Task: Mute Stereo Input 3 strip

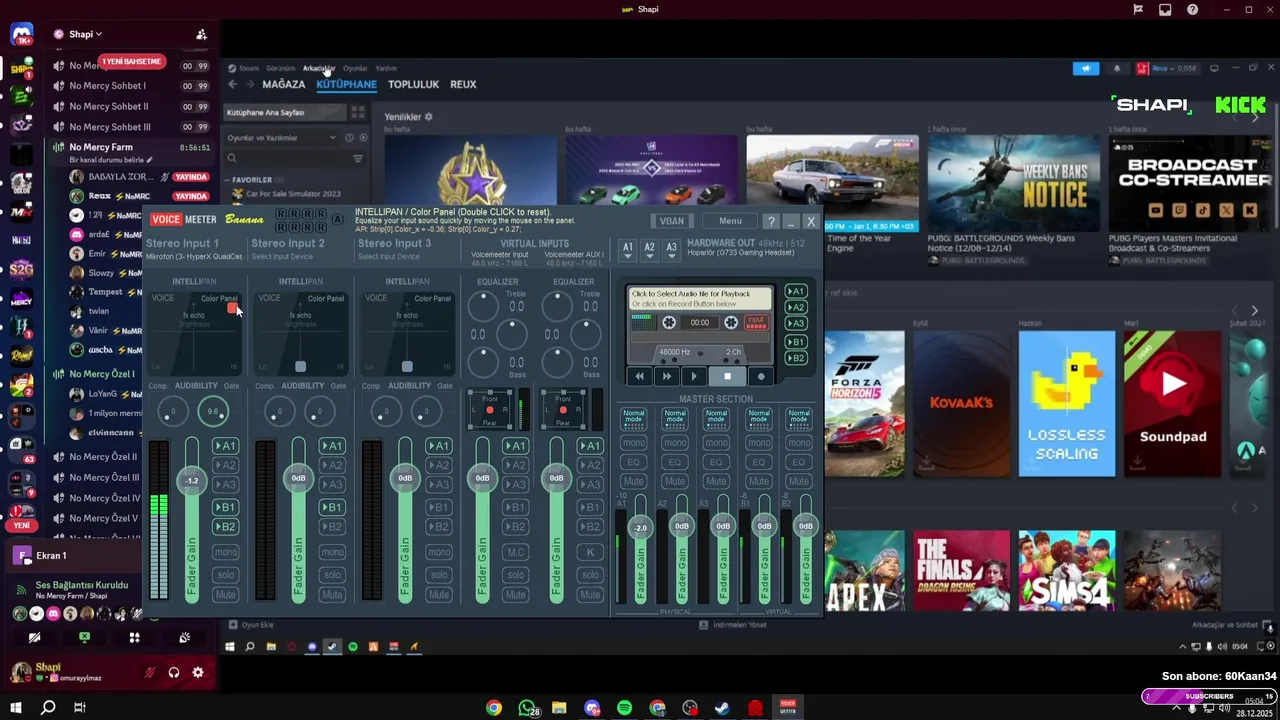Action: pos(439,595)
